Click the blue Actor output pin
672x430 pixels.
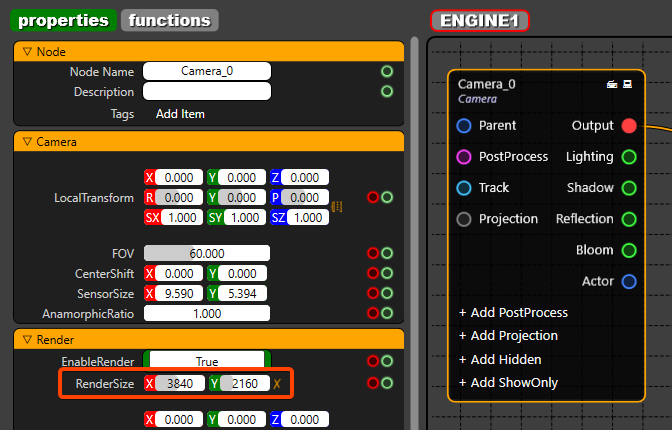pyautogui.click(x=628, y=281)
